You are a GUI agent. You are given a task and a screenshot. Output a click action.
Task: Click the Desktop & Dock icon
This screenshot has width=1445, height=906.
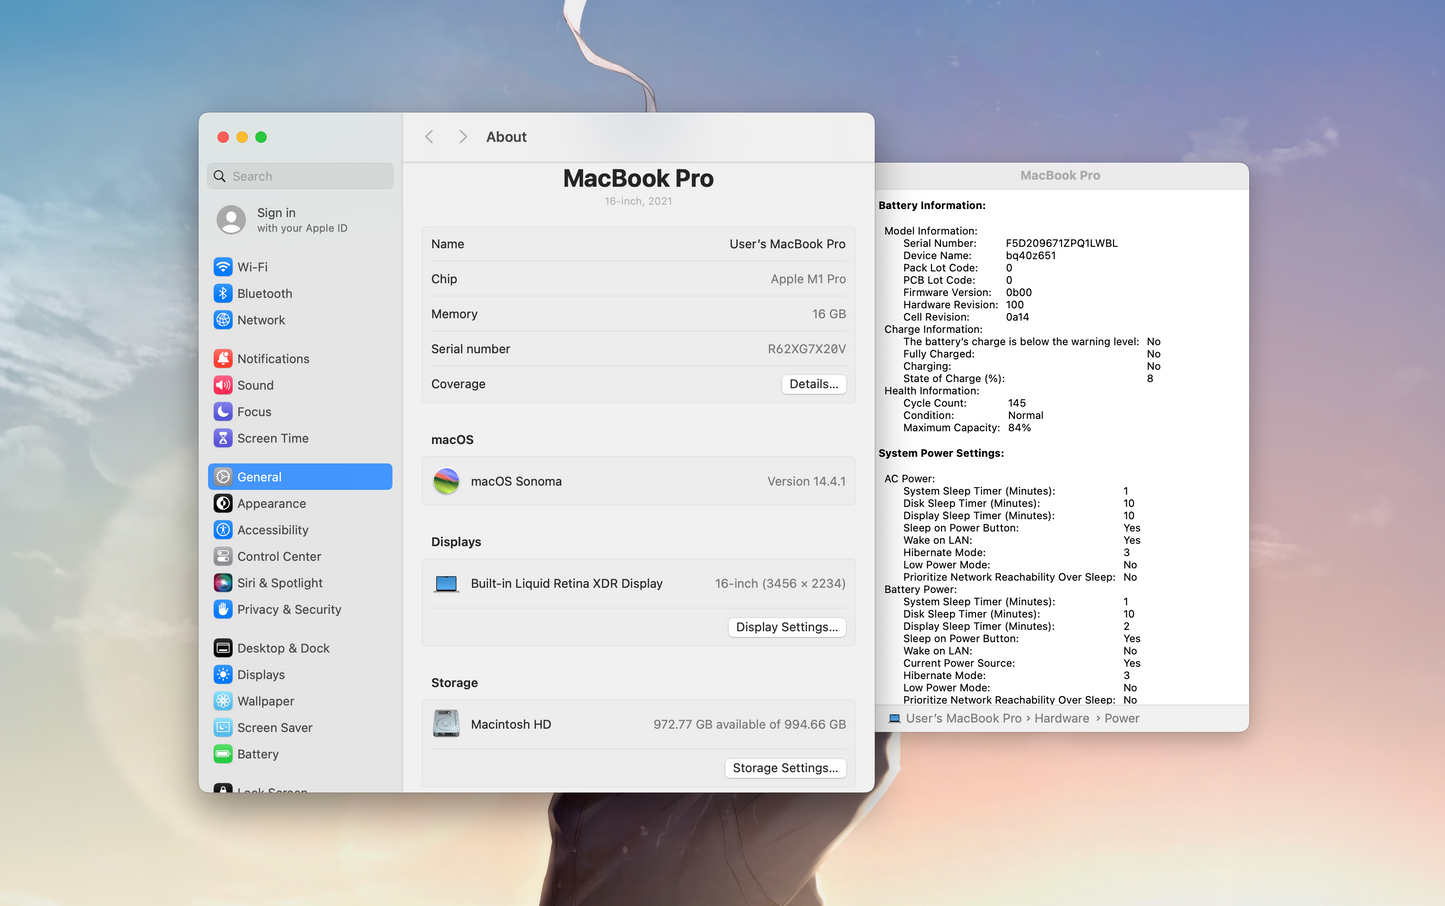[223, 648]
